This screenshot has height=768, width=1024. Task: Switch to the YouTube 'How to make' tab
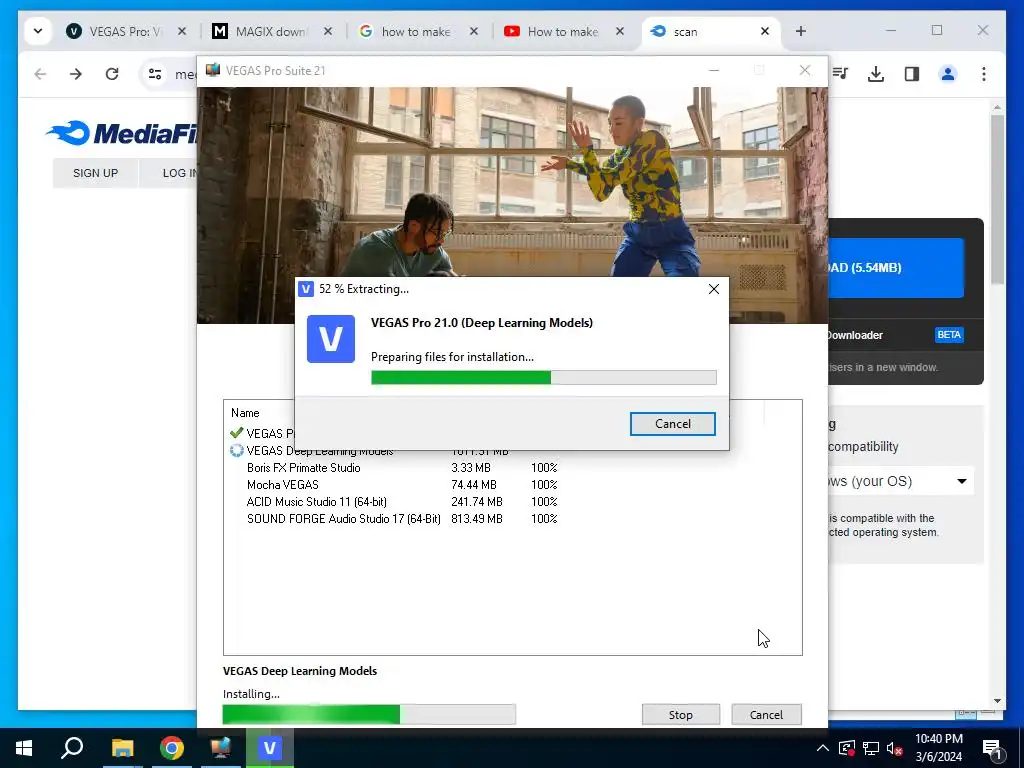tap(563, 31)
